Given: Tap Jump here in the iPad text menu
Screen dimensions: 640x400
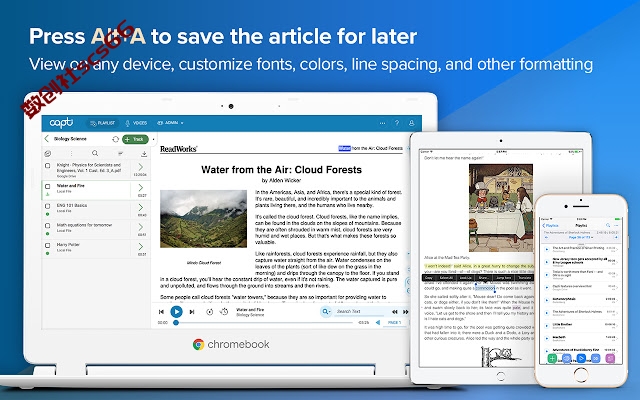Looking at the screenshot, I should coord(504,278).
